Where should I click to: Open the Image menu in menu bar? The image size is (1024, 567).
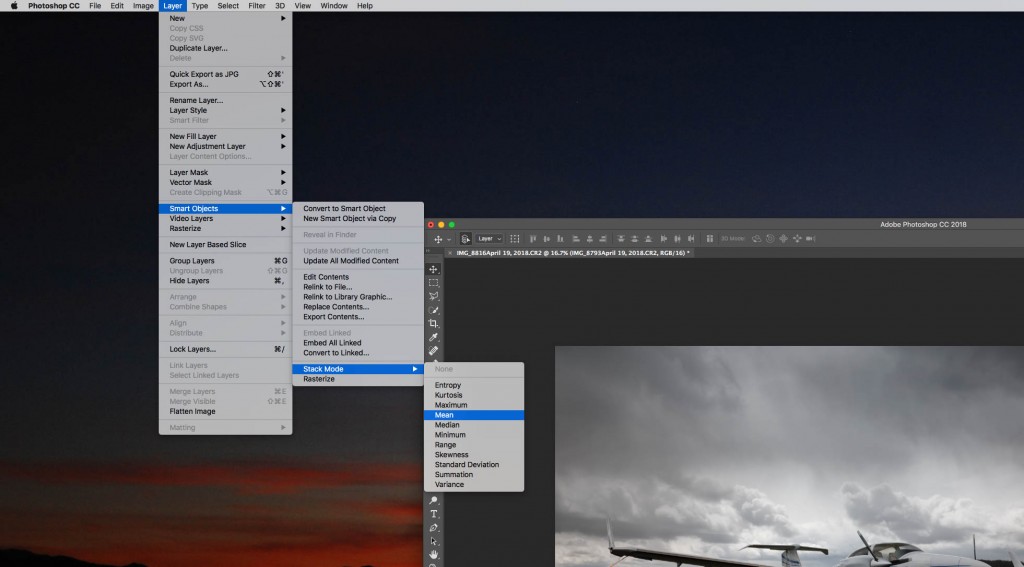point(143,6)
